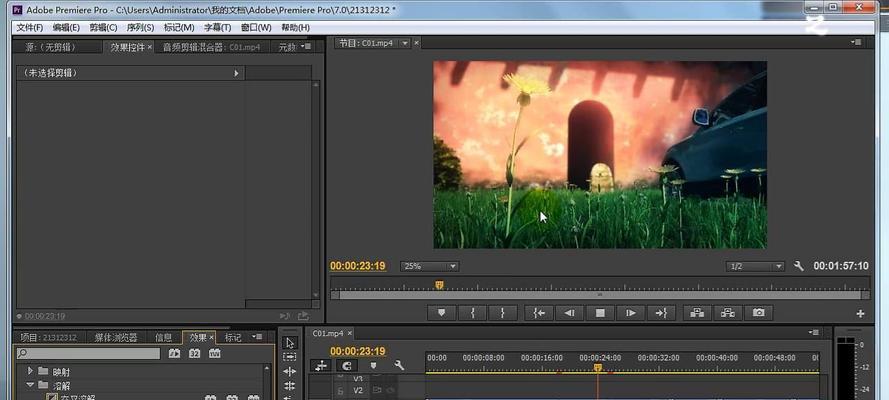Screen dimensions: 889x400
Task: Click the Mark In button
Action: pyautogui.click(x=472, y=313)
